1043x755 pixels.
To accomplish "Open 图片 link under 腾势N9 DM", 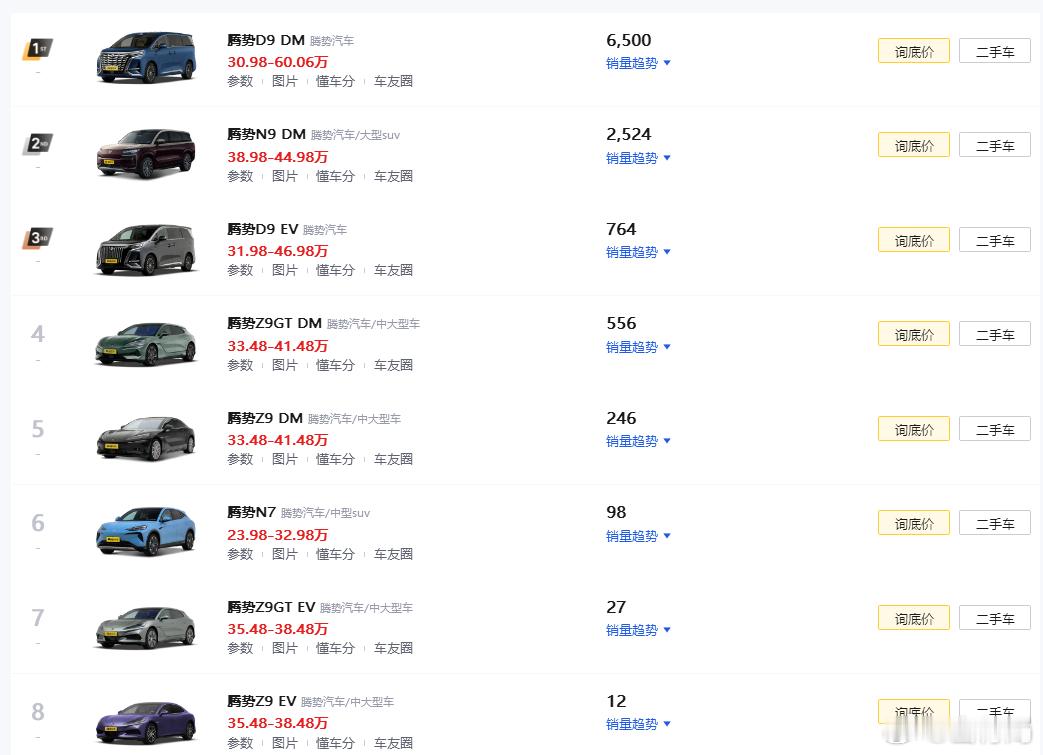I will pyautogui.click(x=285, y=176).
